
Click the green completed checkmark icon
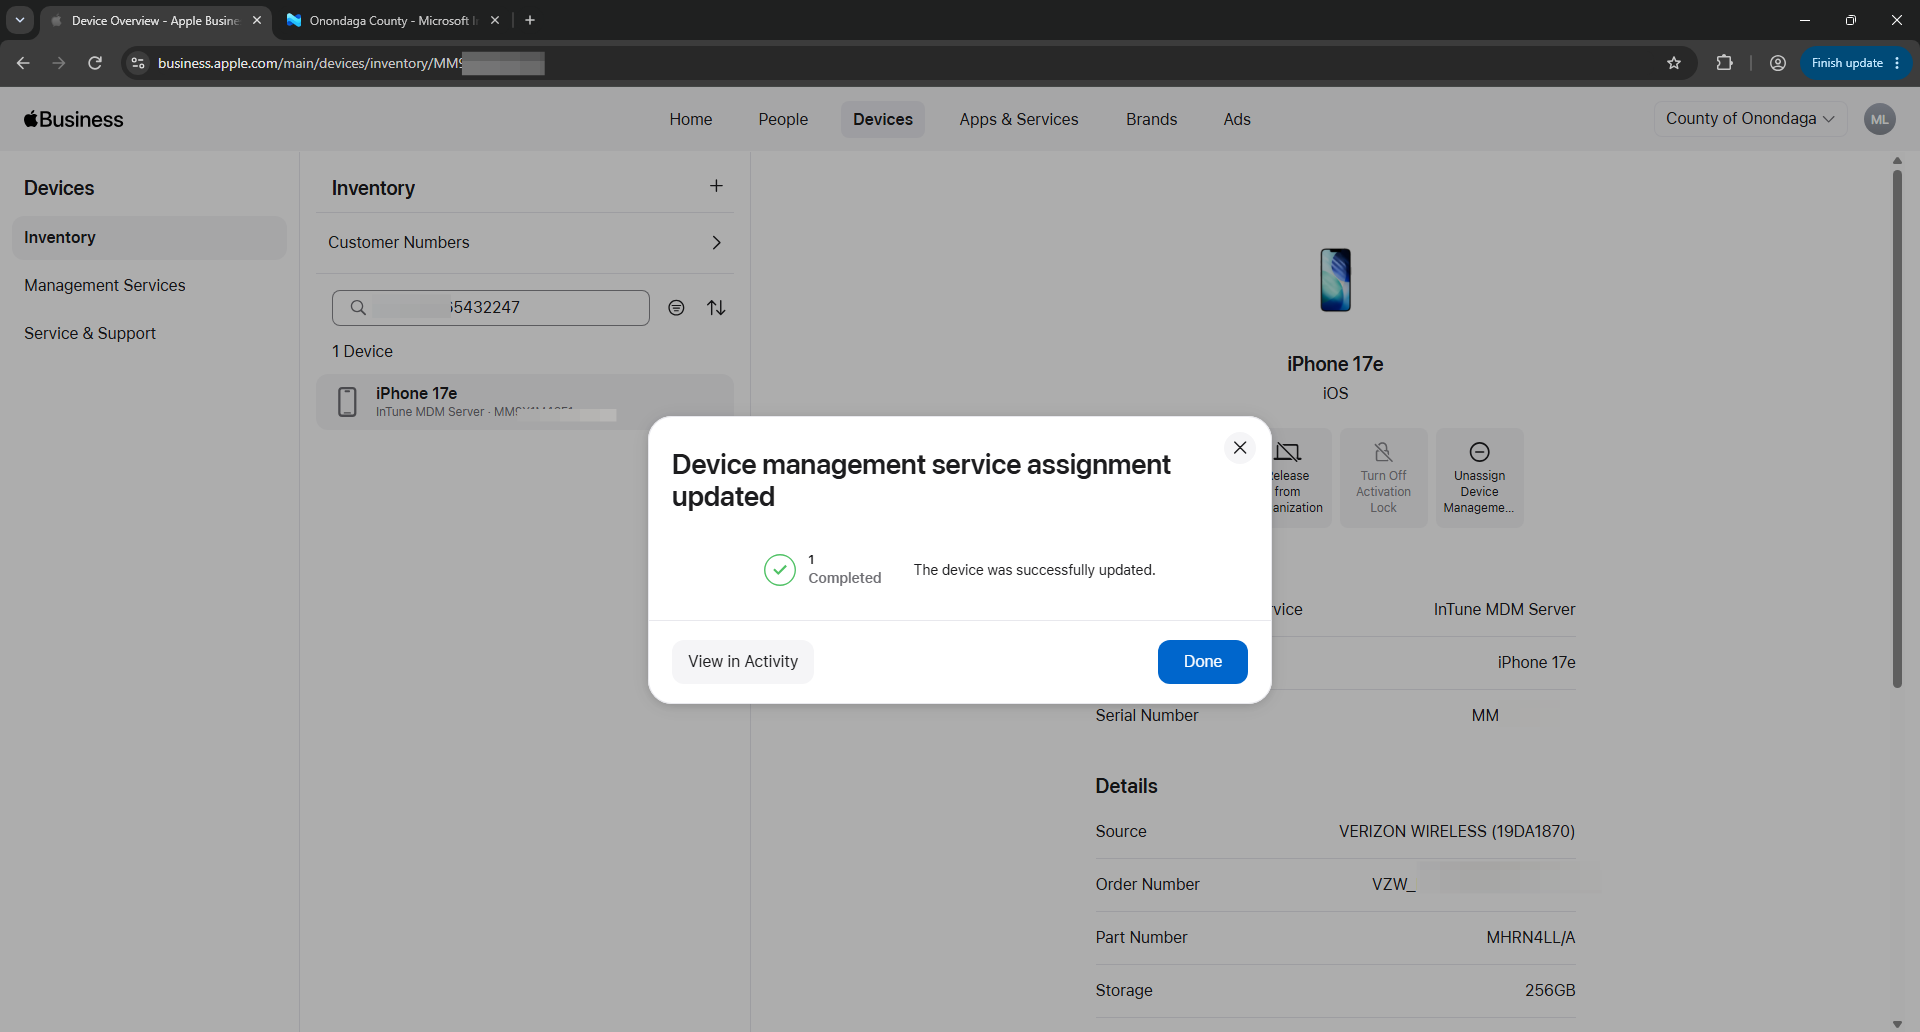click(780, 570)
